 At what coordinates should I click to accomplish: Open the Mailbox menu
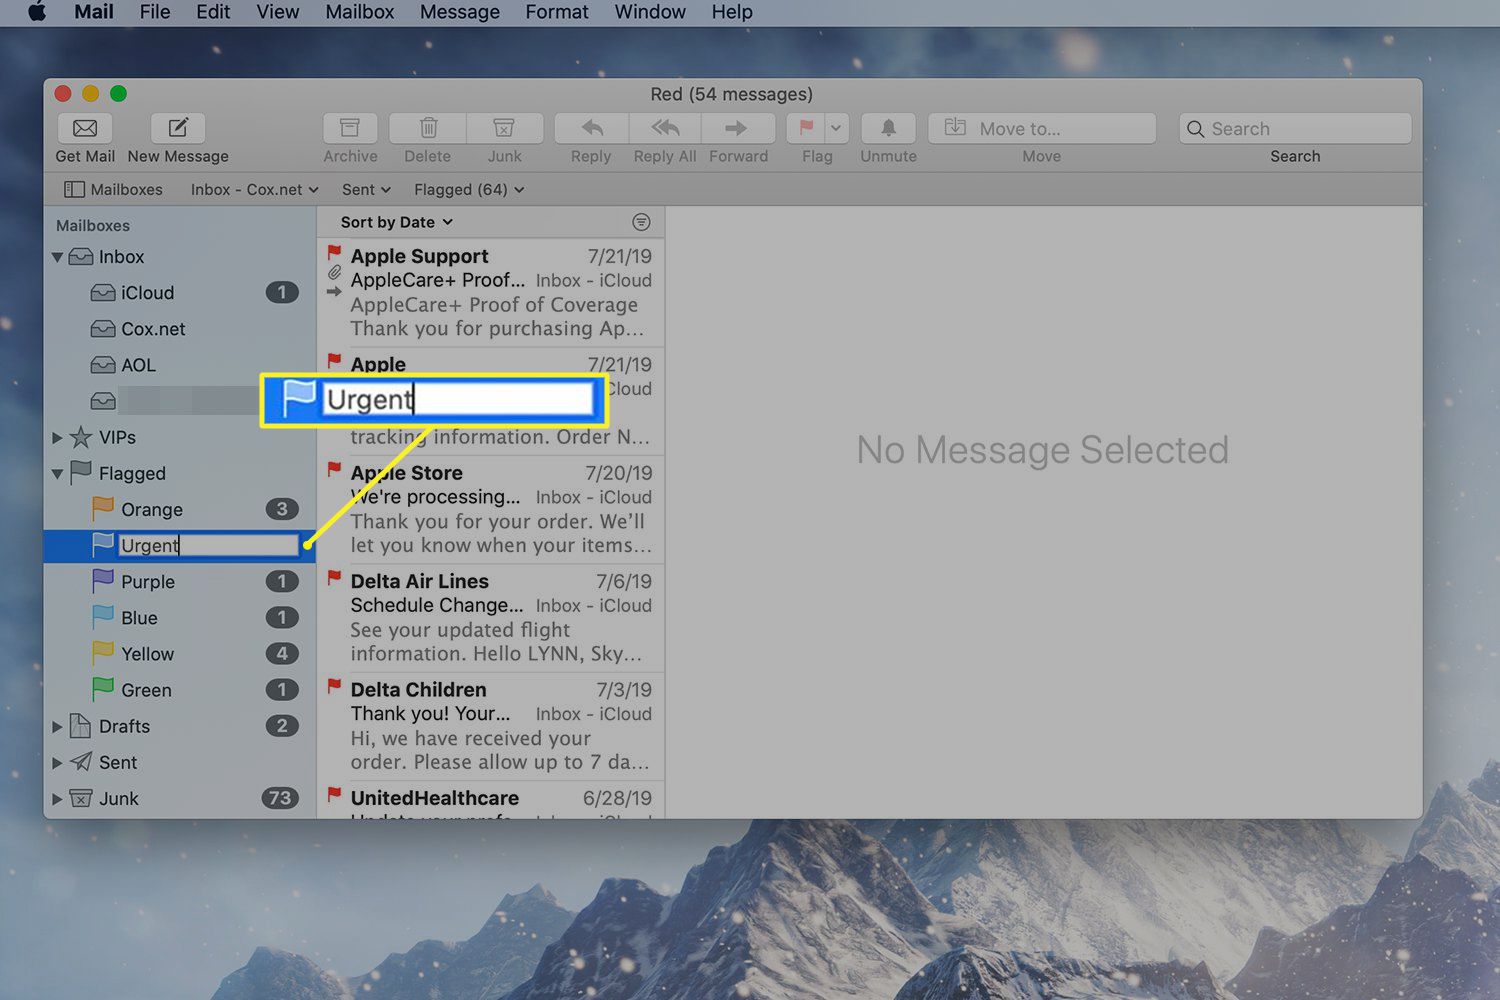[x=360, y=12]
